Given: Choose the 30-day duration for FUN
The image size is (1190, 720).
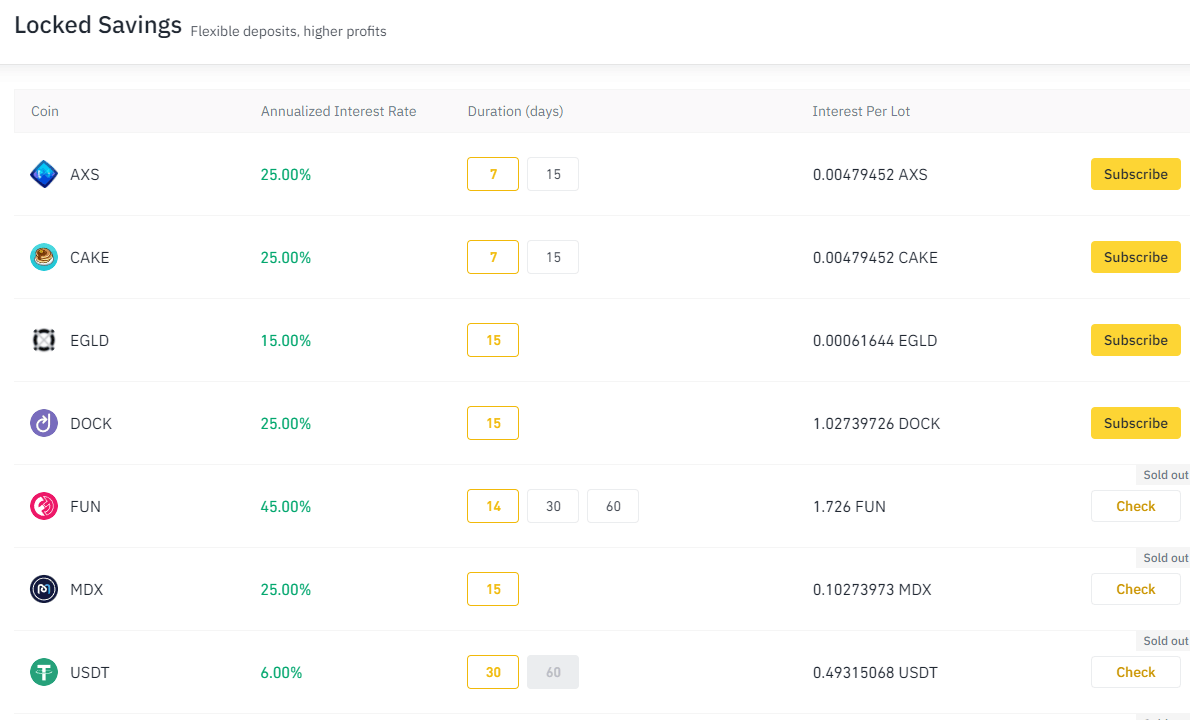Looking at the screenshot, I should coord(552,506).
